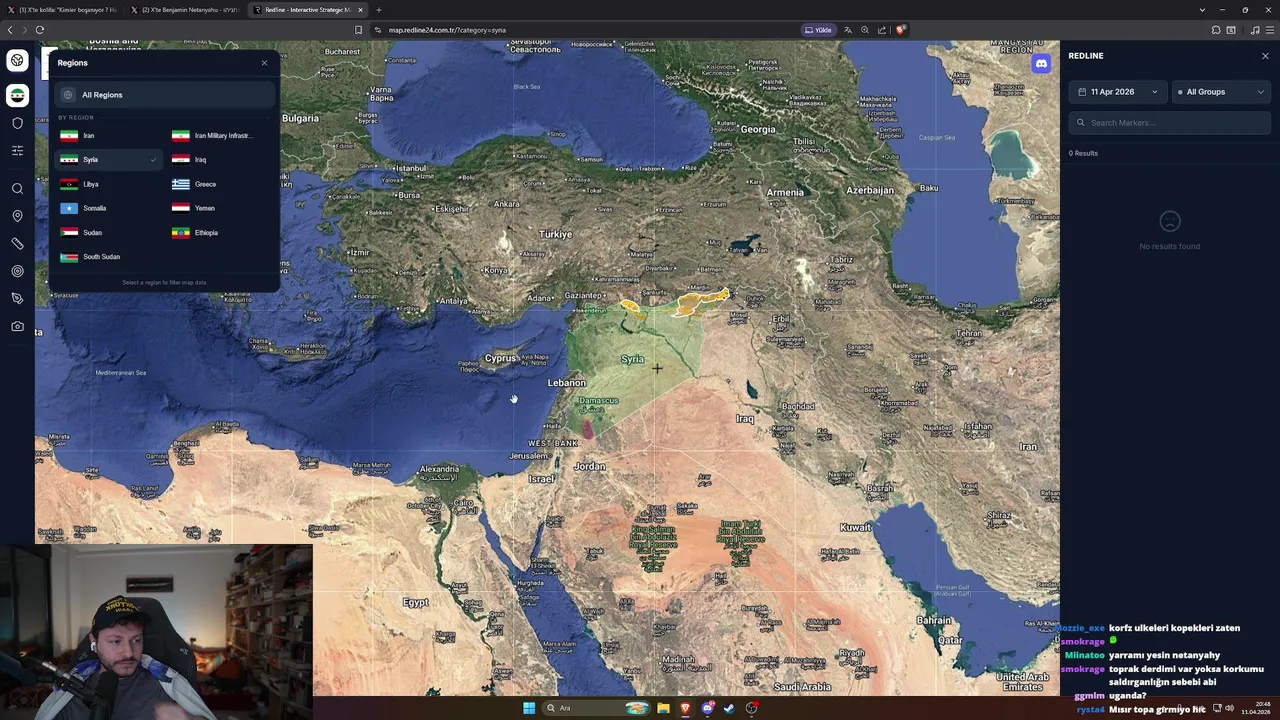Click the bookmark icon in address bar

pyautogui.click(x=358, y=30)
